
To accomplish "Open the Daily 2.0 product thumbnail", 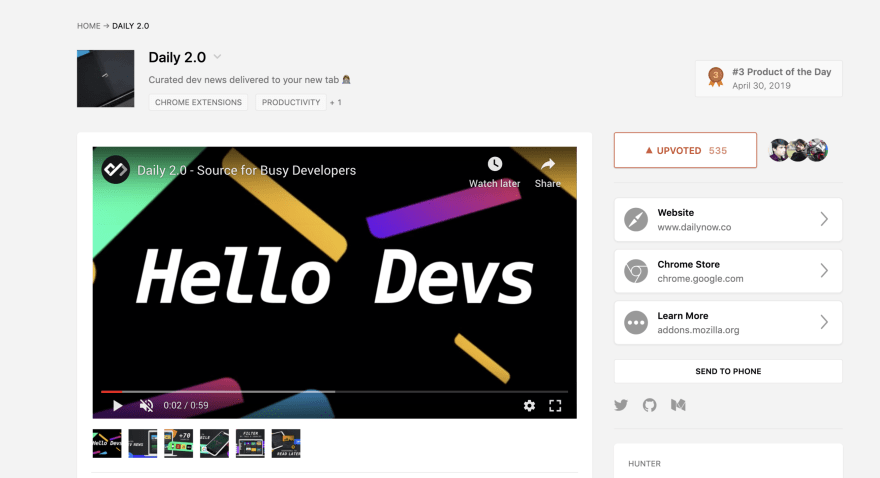I will click(x=106, y=79).
